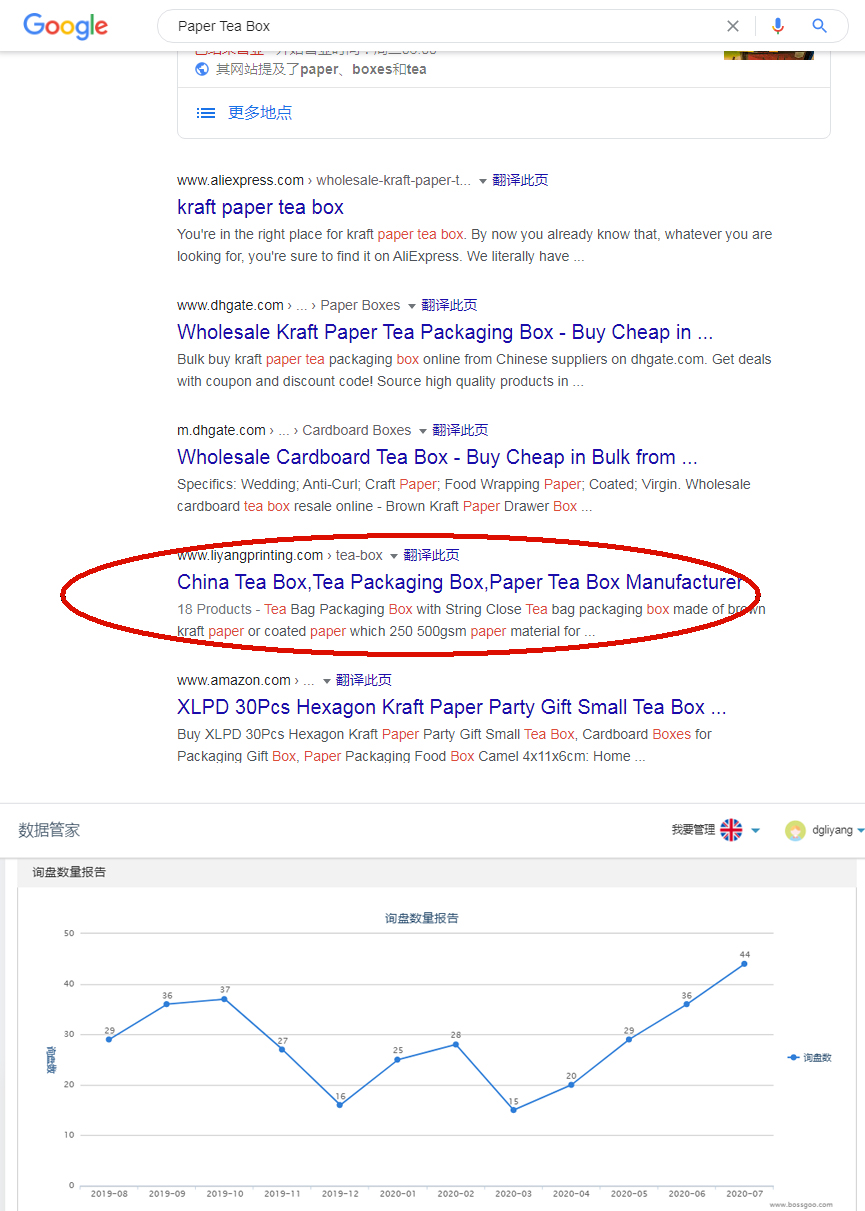This screenshot has height=1211, width=865.
Task: Open the dgliyang account dropdown arrow
Action: coord(860,831)
